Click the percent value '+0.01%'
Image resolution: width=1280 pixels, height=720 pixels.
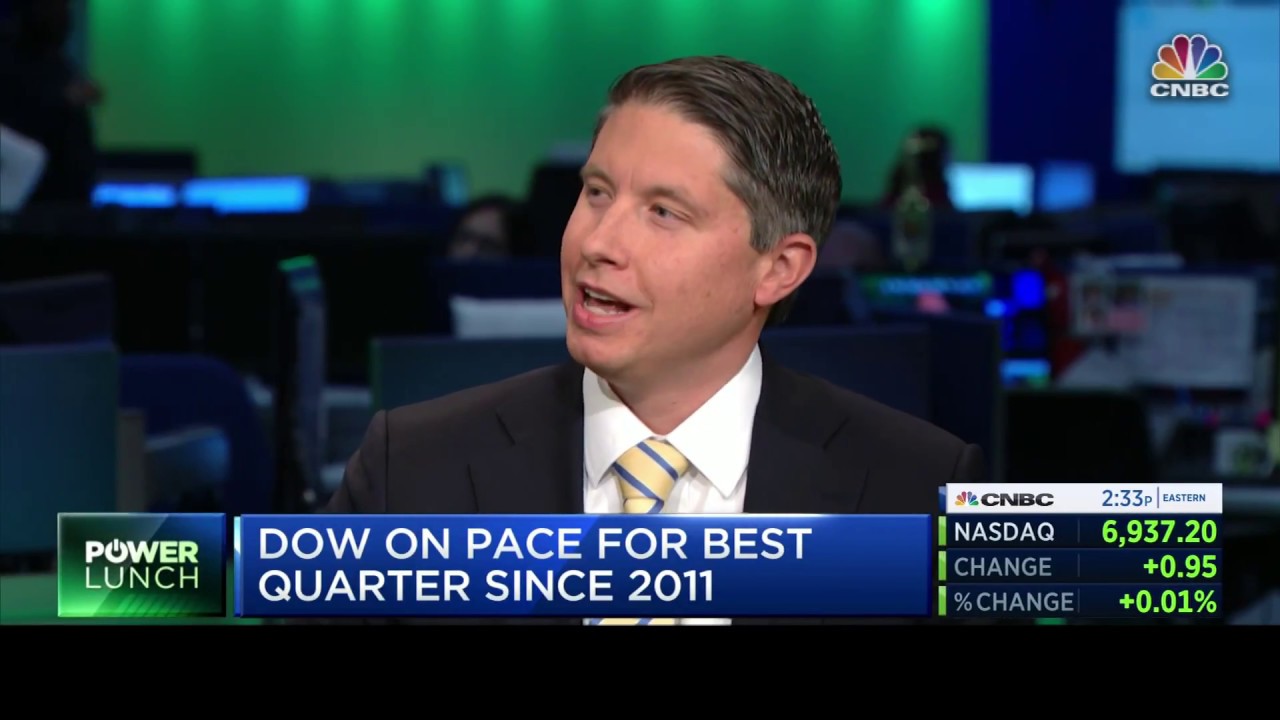(1168, 602)
